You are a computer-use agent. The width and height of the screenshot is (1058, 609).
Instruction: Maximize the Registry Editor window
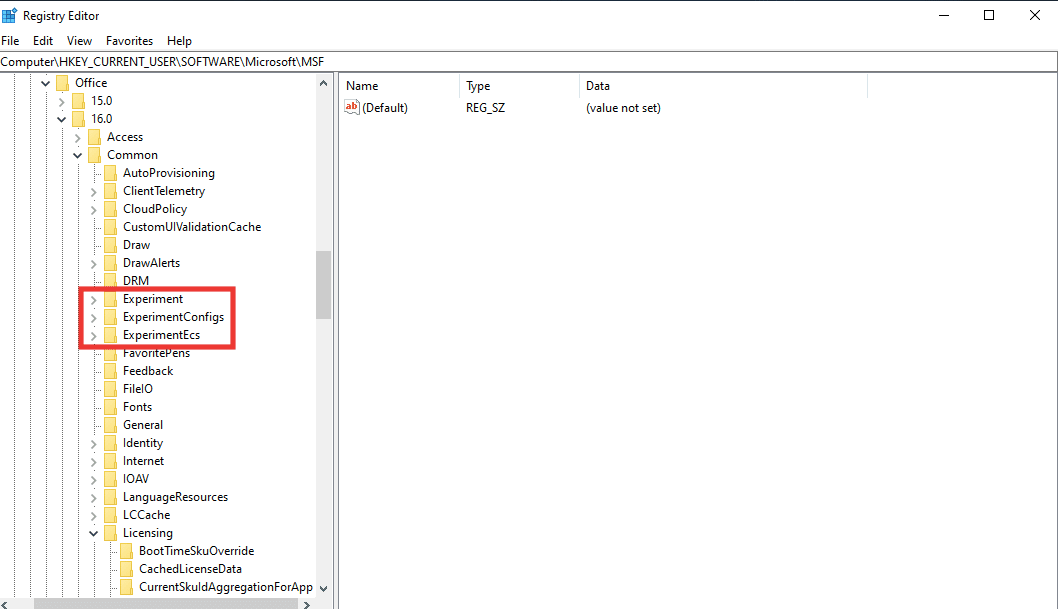click(x=989, y=15)
